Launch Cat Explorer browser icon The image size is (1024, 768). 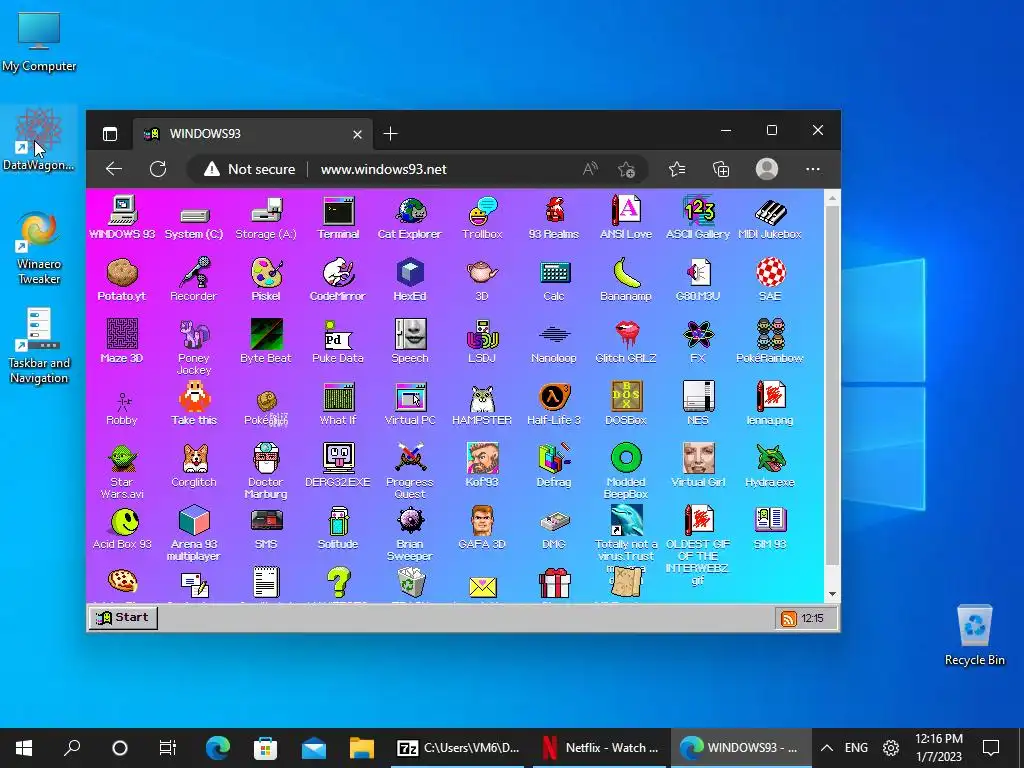410,218
